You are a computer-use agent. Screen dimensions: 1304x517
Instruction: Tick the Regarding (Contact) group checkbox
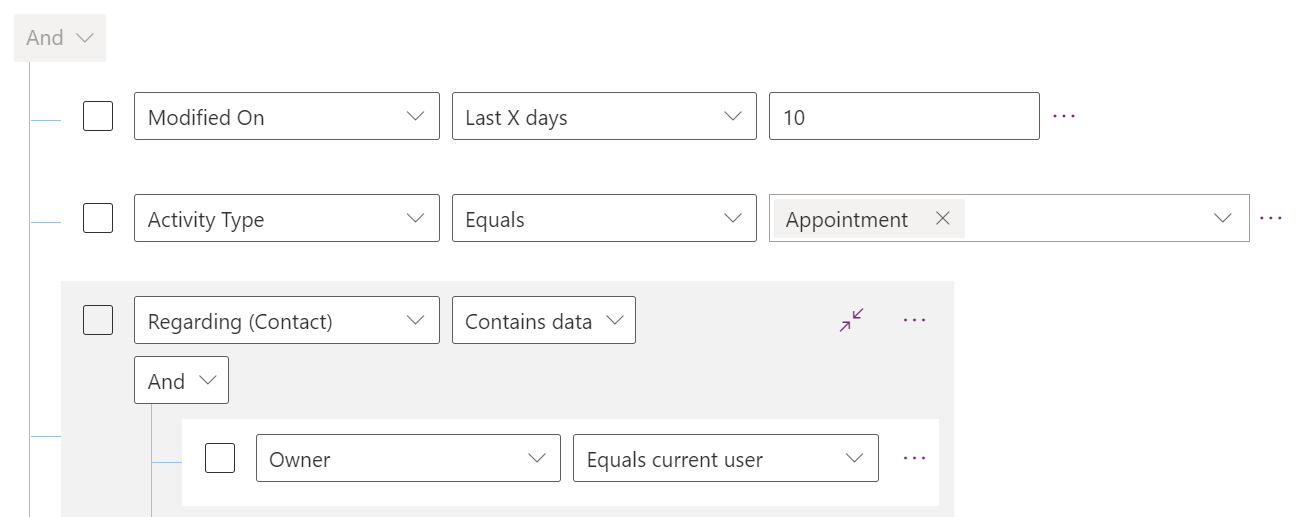click(x=98, y=320)
